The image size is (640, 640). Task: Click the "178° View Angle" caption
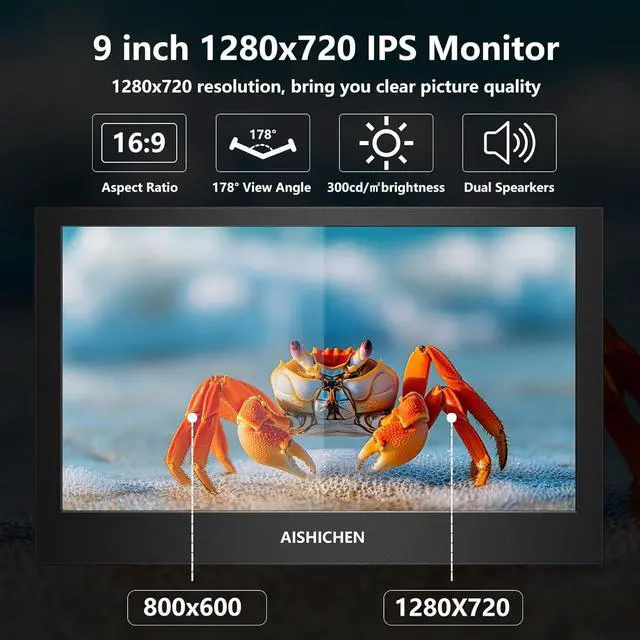tap(262, 187)
